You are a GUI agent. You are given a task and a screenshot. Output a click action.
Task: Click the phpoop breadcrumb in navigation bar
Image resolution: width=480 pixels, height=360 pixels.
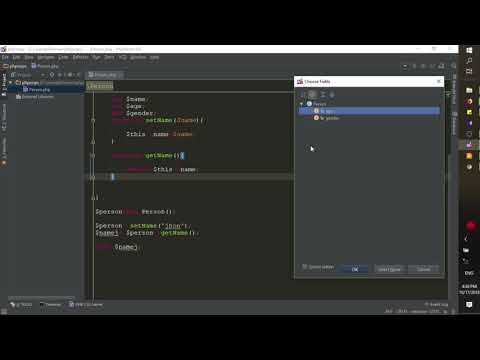[15, 66]
